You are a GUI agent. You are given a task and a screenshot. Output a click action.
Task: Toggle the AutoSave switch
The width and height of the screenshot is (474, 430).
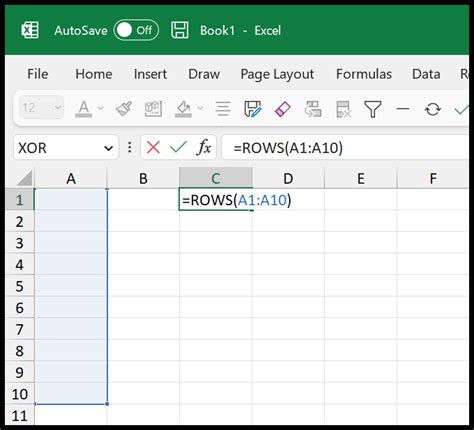(136, 30)
